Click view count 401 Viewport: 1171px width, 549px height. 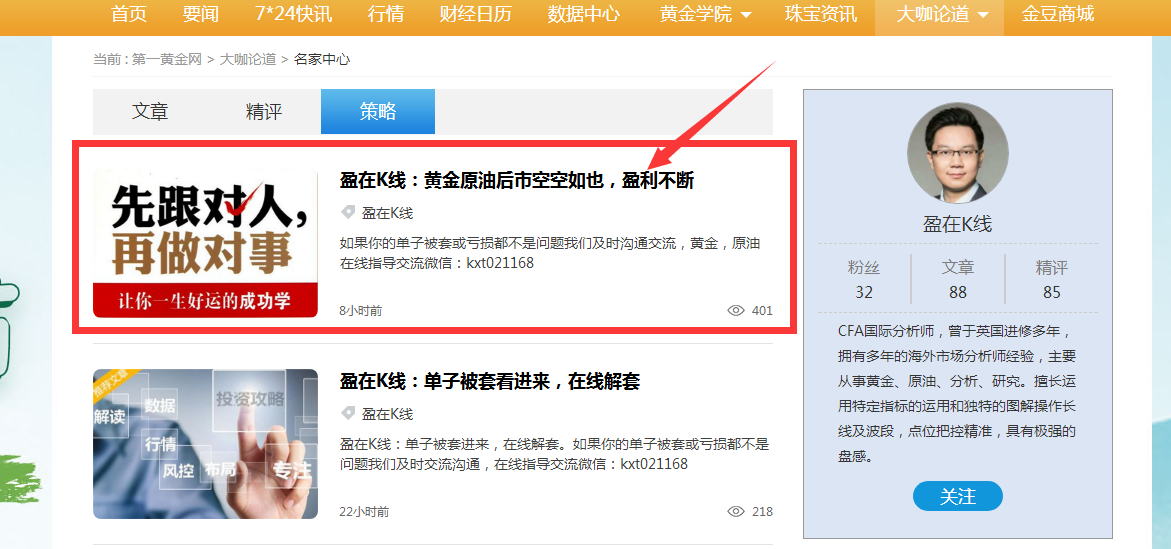[x=762, y=311]
